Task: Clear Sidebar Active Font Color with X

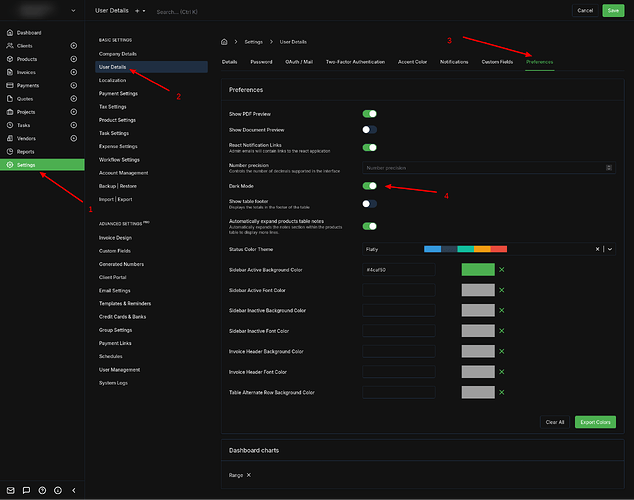Action: point(501,290)
